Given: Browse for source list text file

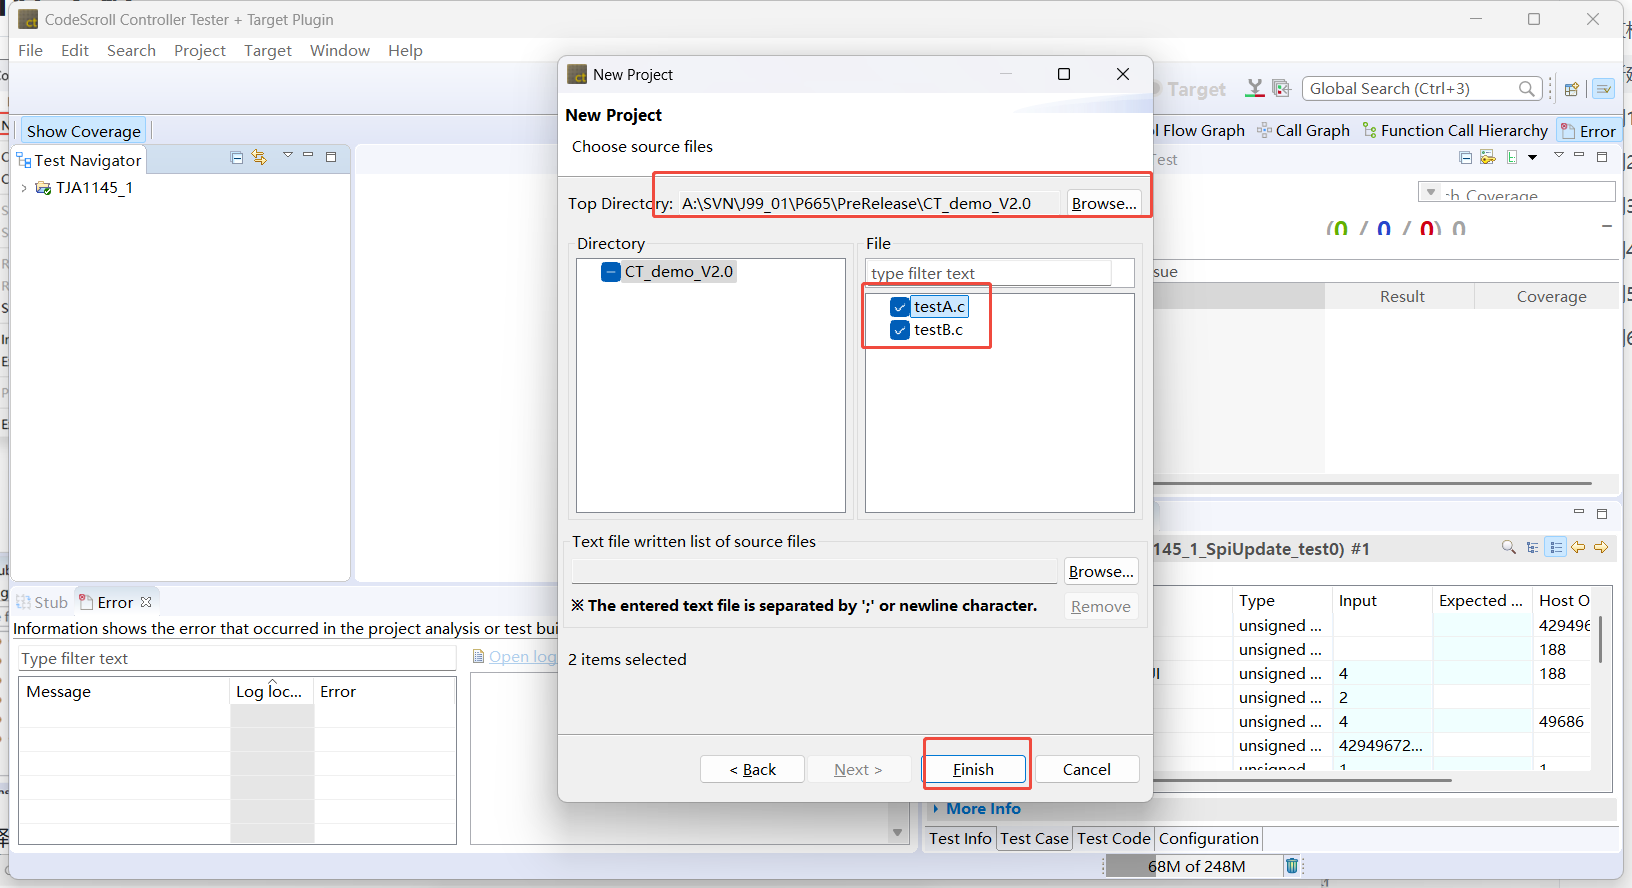Looking at the screenshot, I should tap(1101, 571).
